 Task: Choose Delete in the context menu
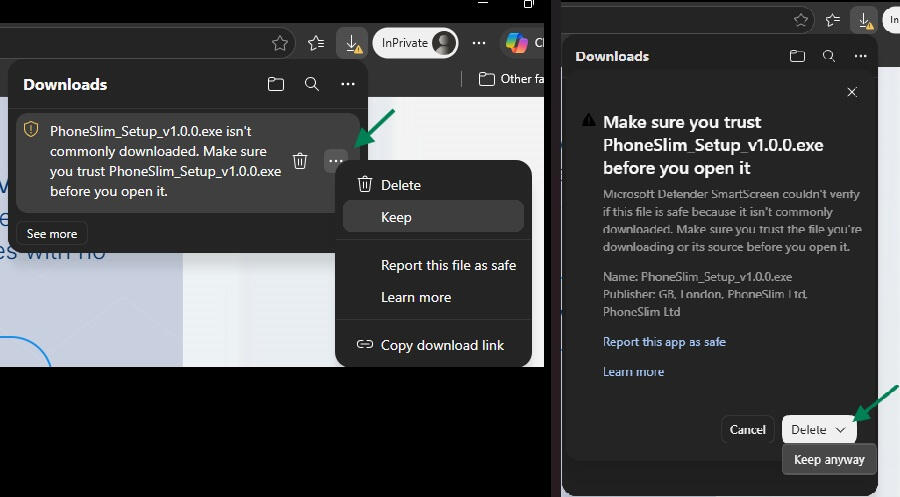(x=433, y=185)
